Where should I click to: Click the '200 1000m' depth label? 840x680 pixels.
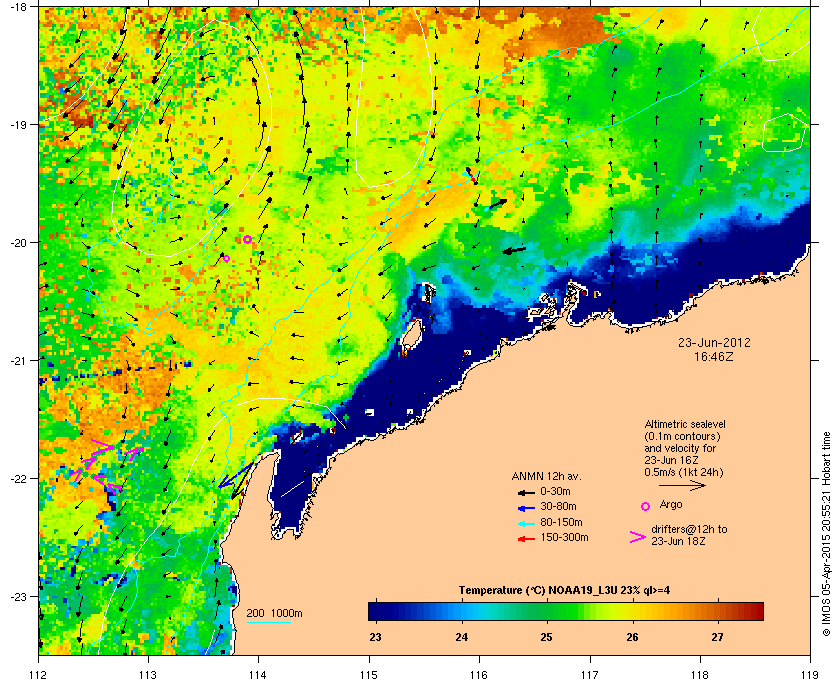[274, 614]
